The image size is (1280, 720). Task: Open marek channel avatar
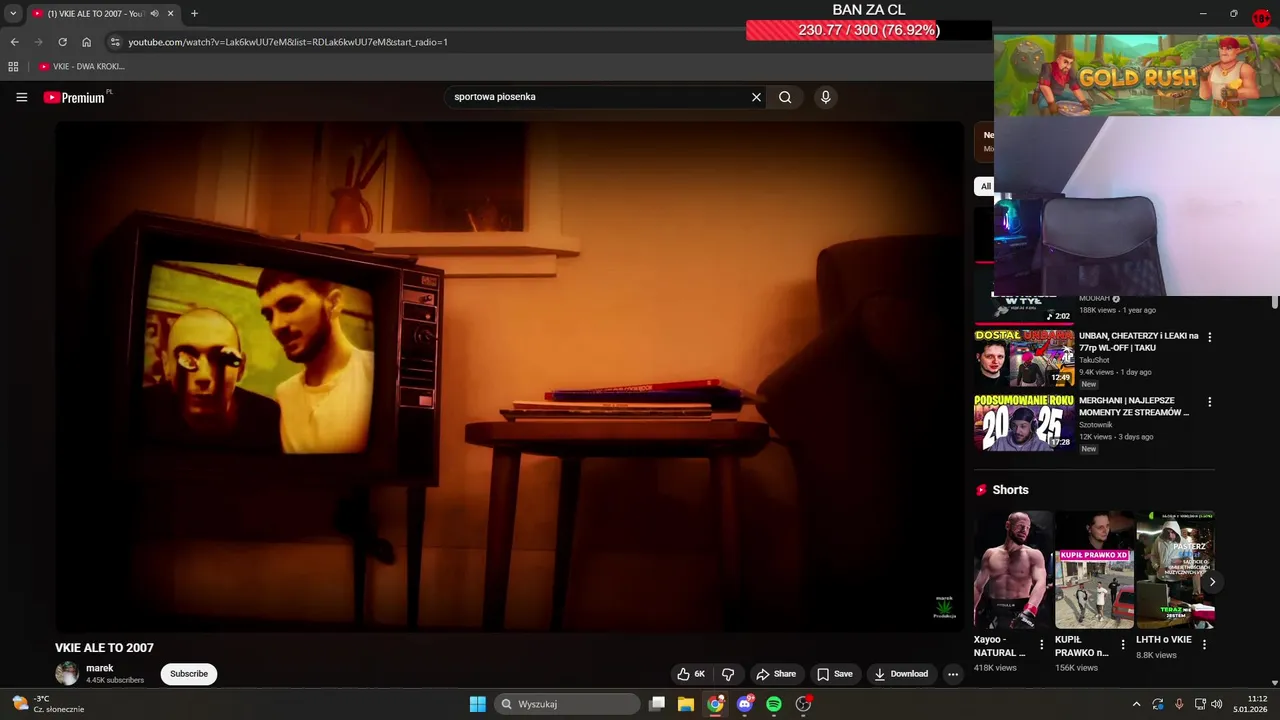click(x=67, y=673)
